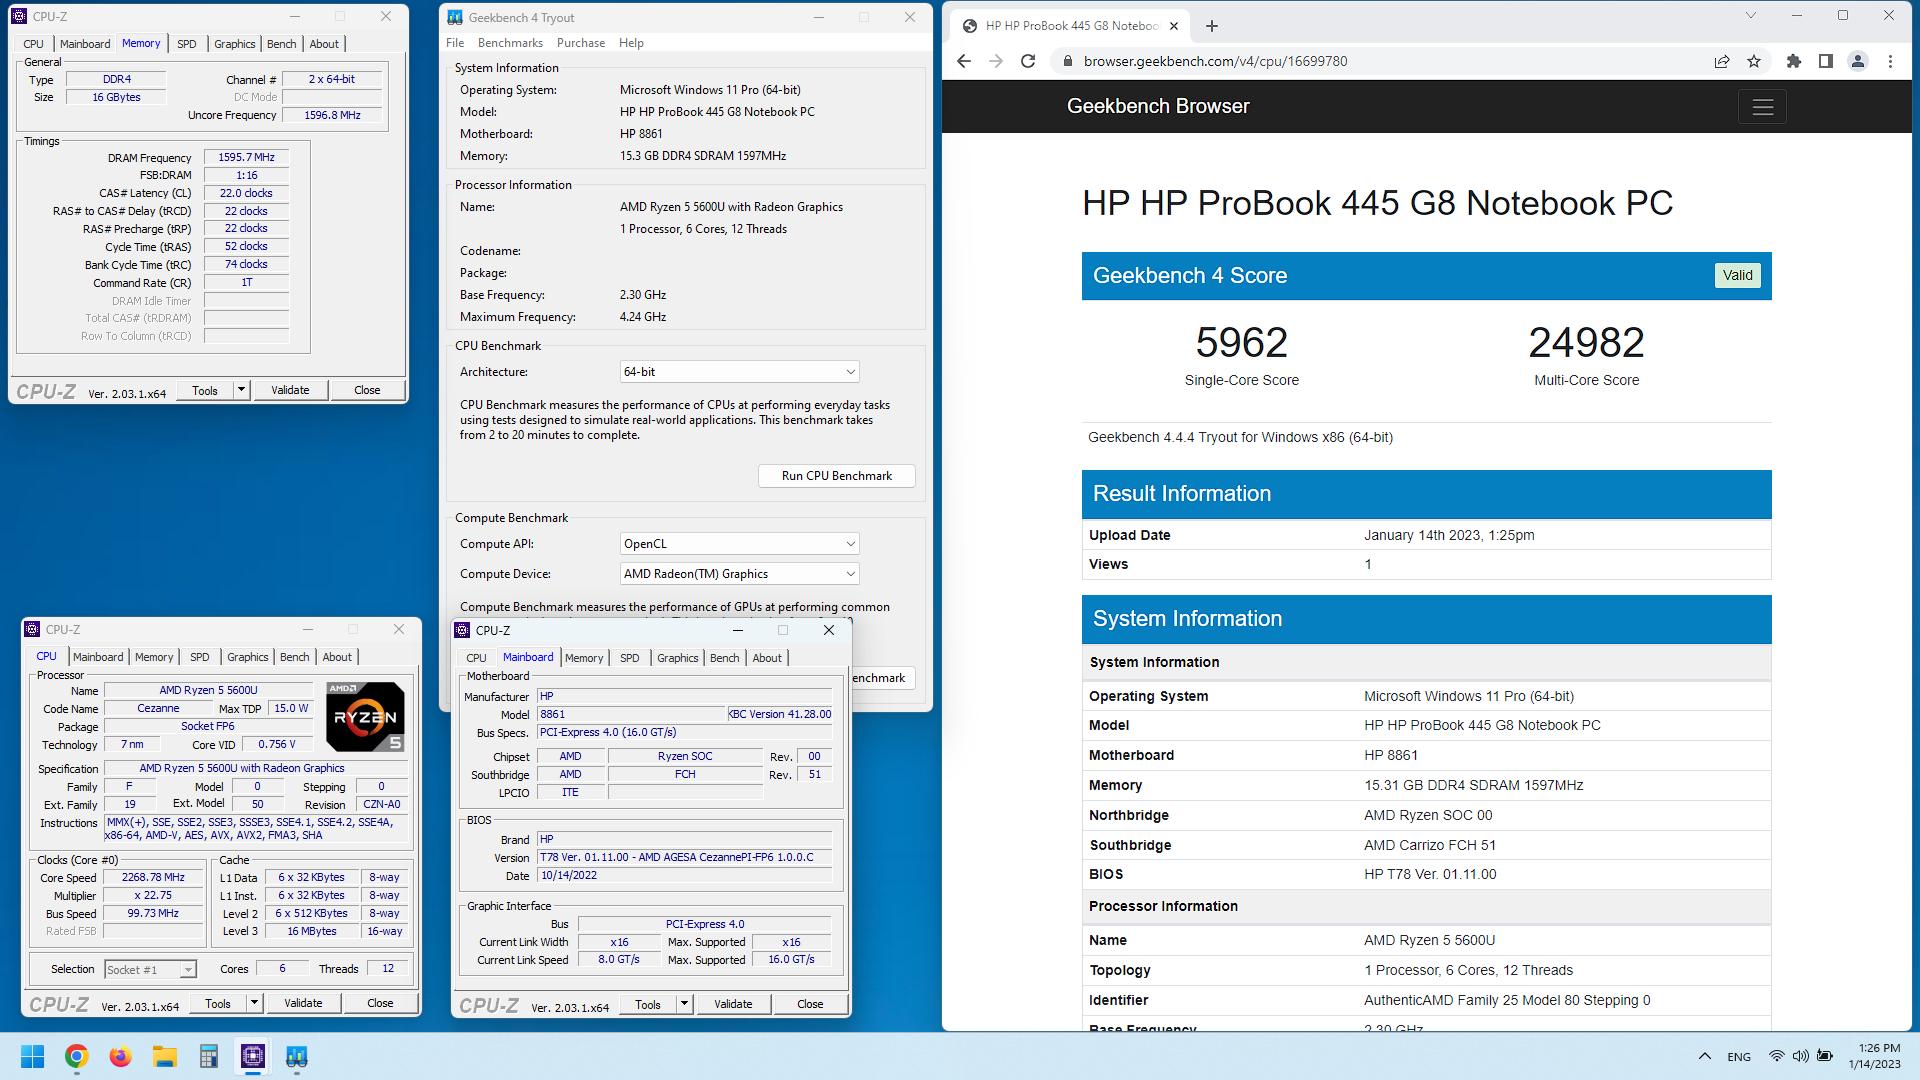The image size is (1920, 1080).
Task: Reload the Geekbench results page
Action: coord(1028,61)
